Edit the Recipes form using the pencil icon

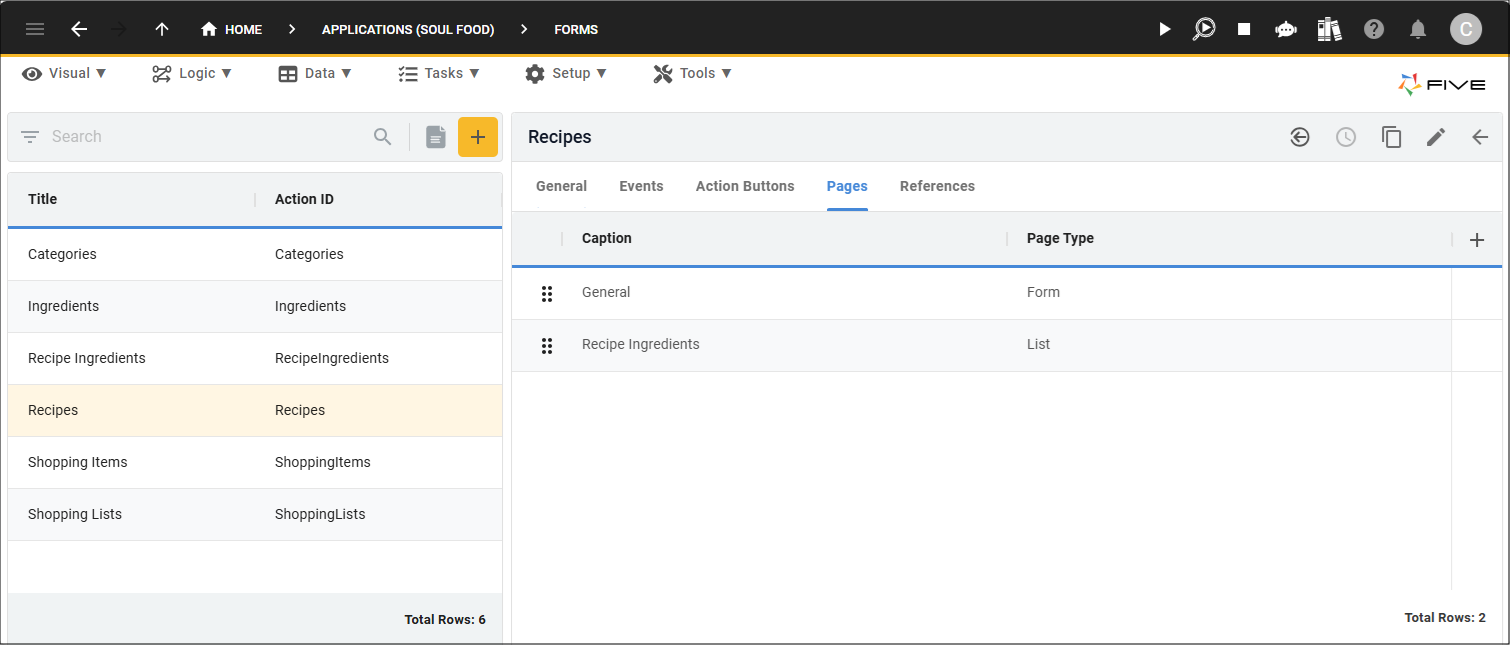click(1435, 137)
